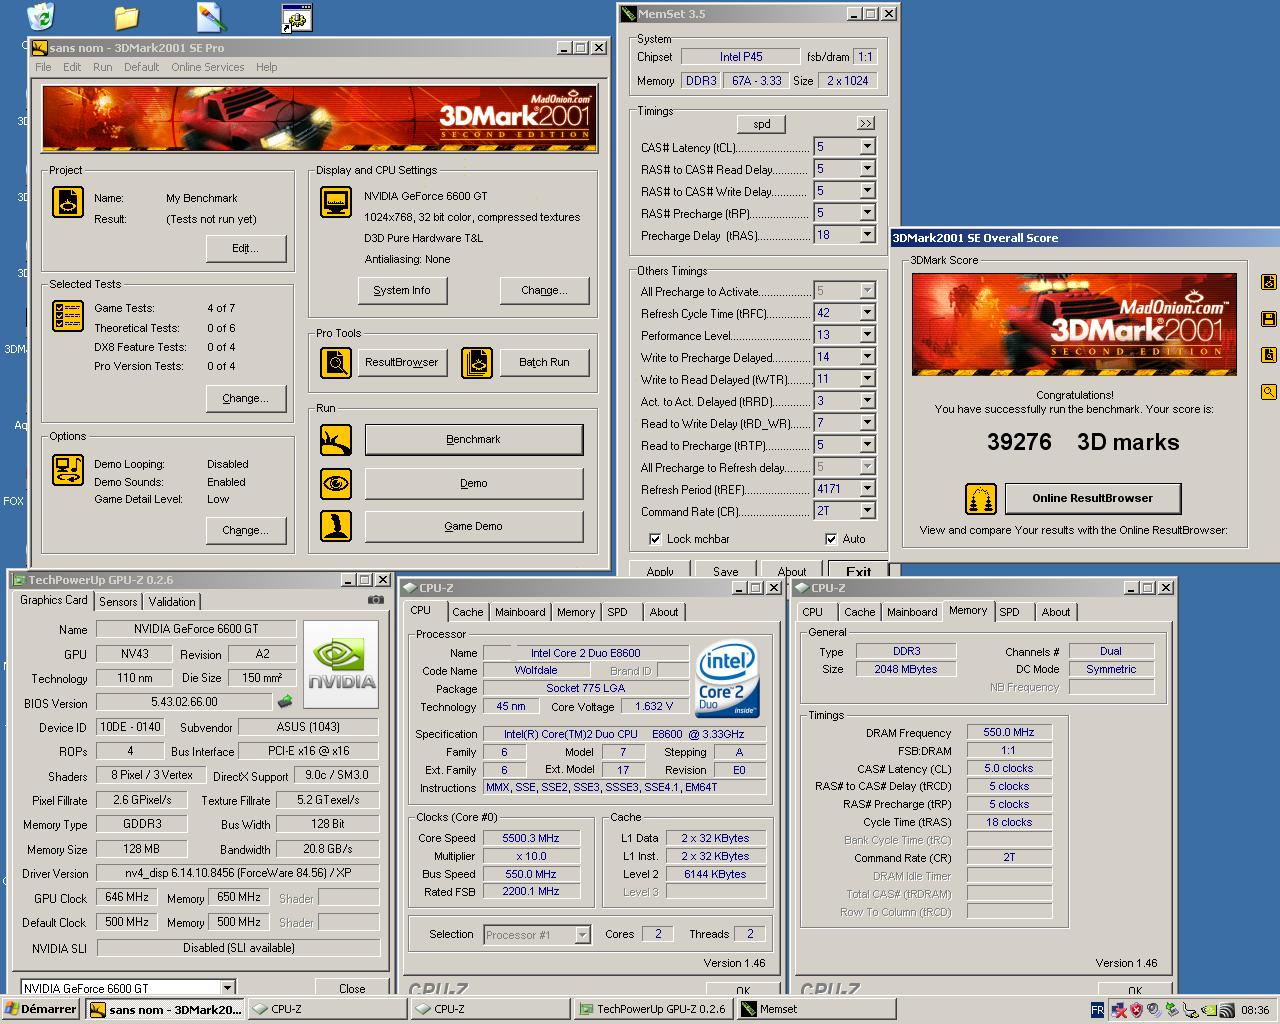Switch to the Validation tab in GPU-Z
This screenshot has width=1280, height=1024.
point(172,602)
